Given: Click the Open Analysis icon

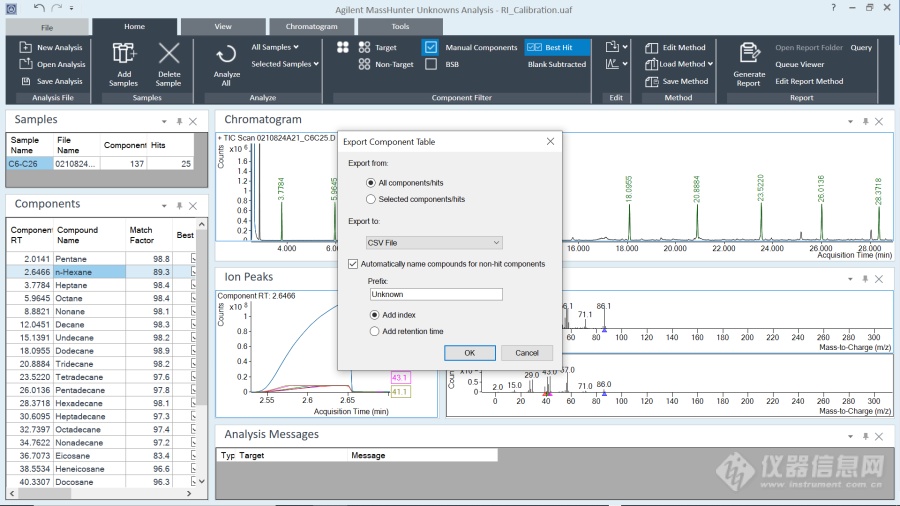Looking at the screenshot, I should (25, 64).
